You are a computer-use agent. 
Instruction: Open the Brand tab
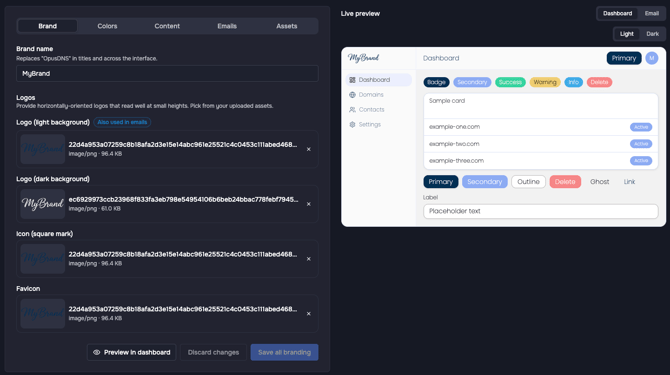coord(47,26)
